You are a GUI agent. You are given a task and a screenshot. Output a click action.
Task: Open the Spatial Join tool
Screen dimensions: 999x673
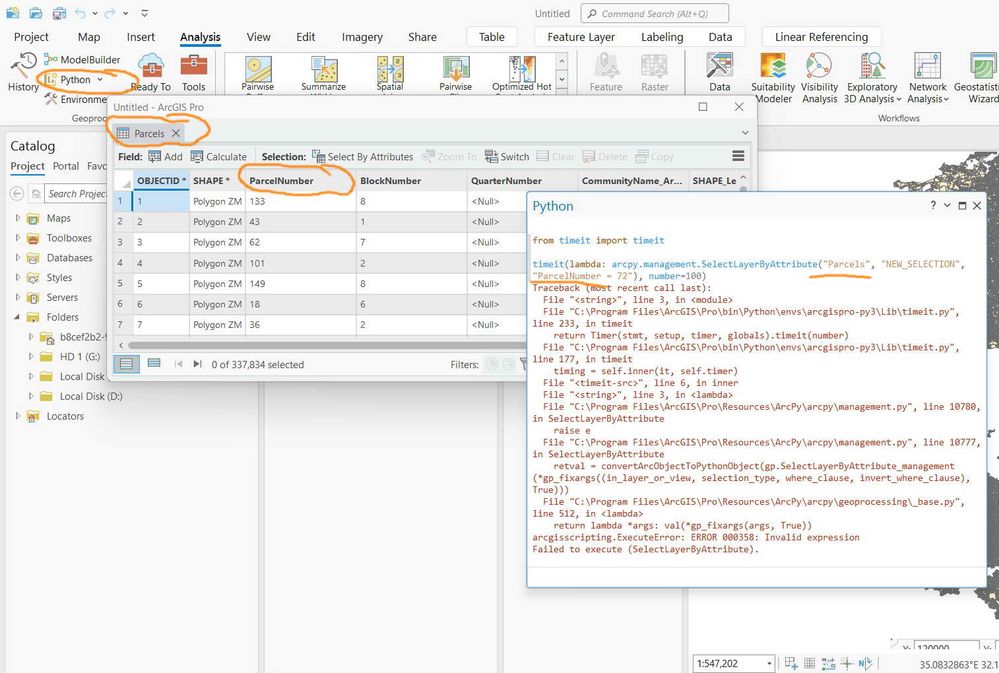(x=390, y=74)
